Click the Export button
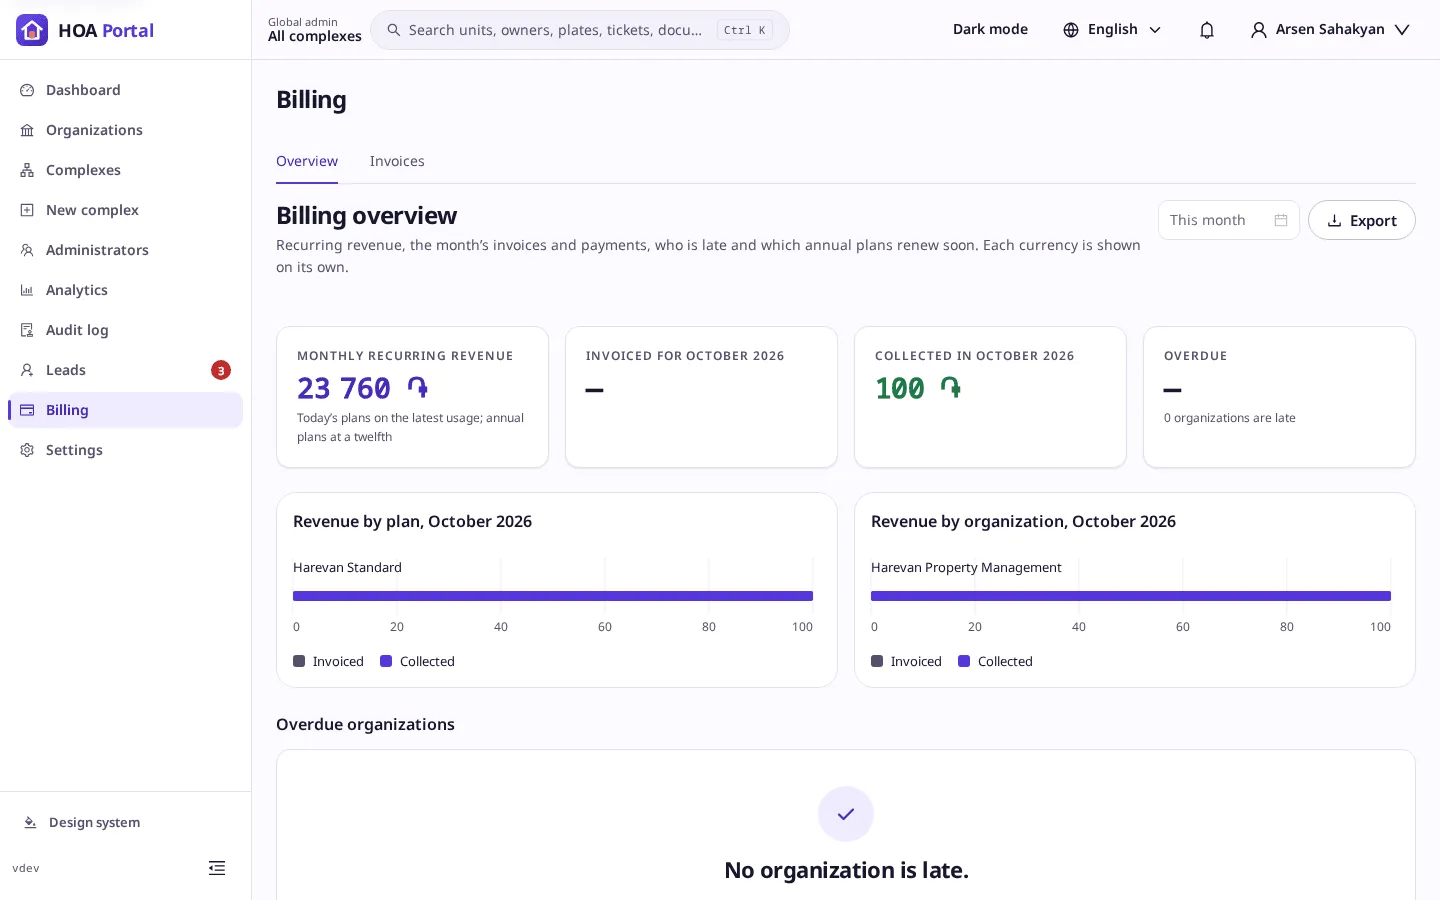Screen dimensions: 1440x900 point(1362,220)
